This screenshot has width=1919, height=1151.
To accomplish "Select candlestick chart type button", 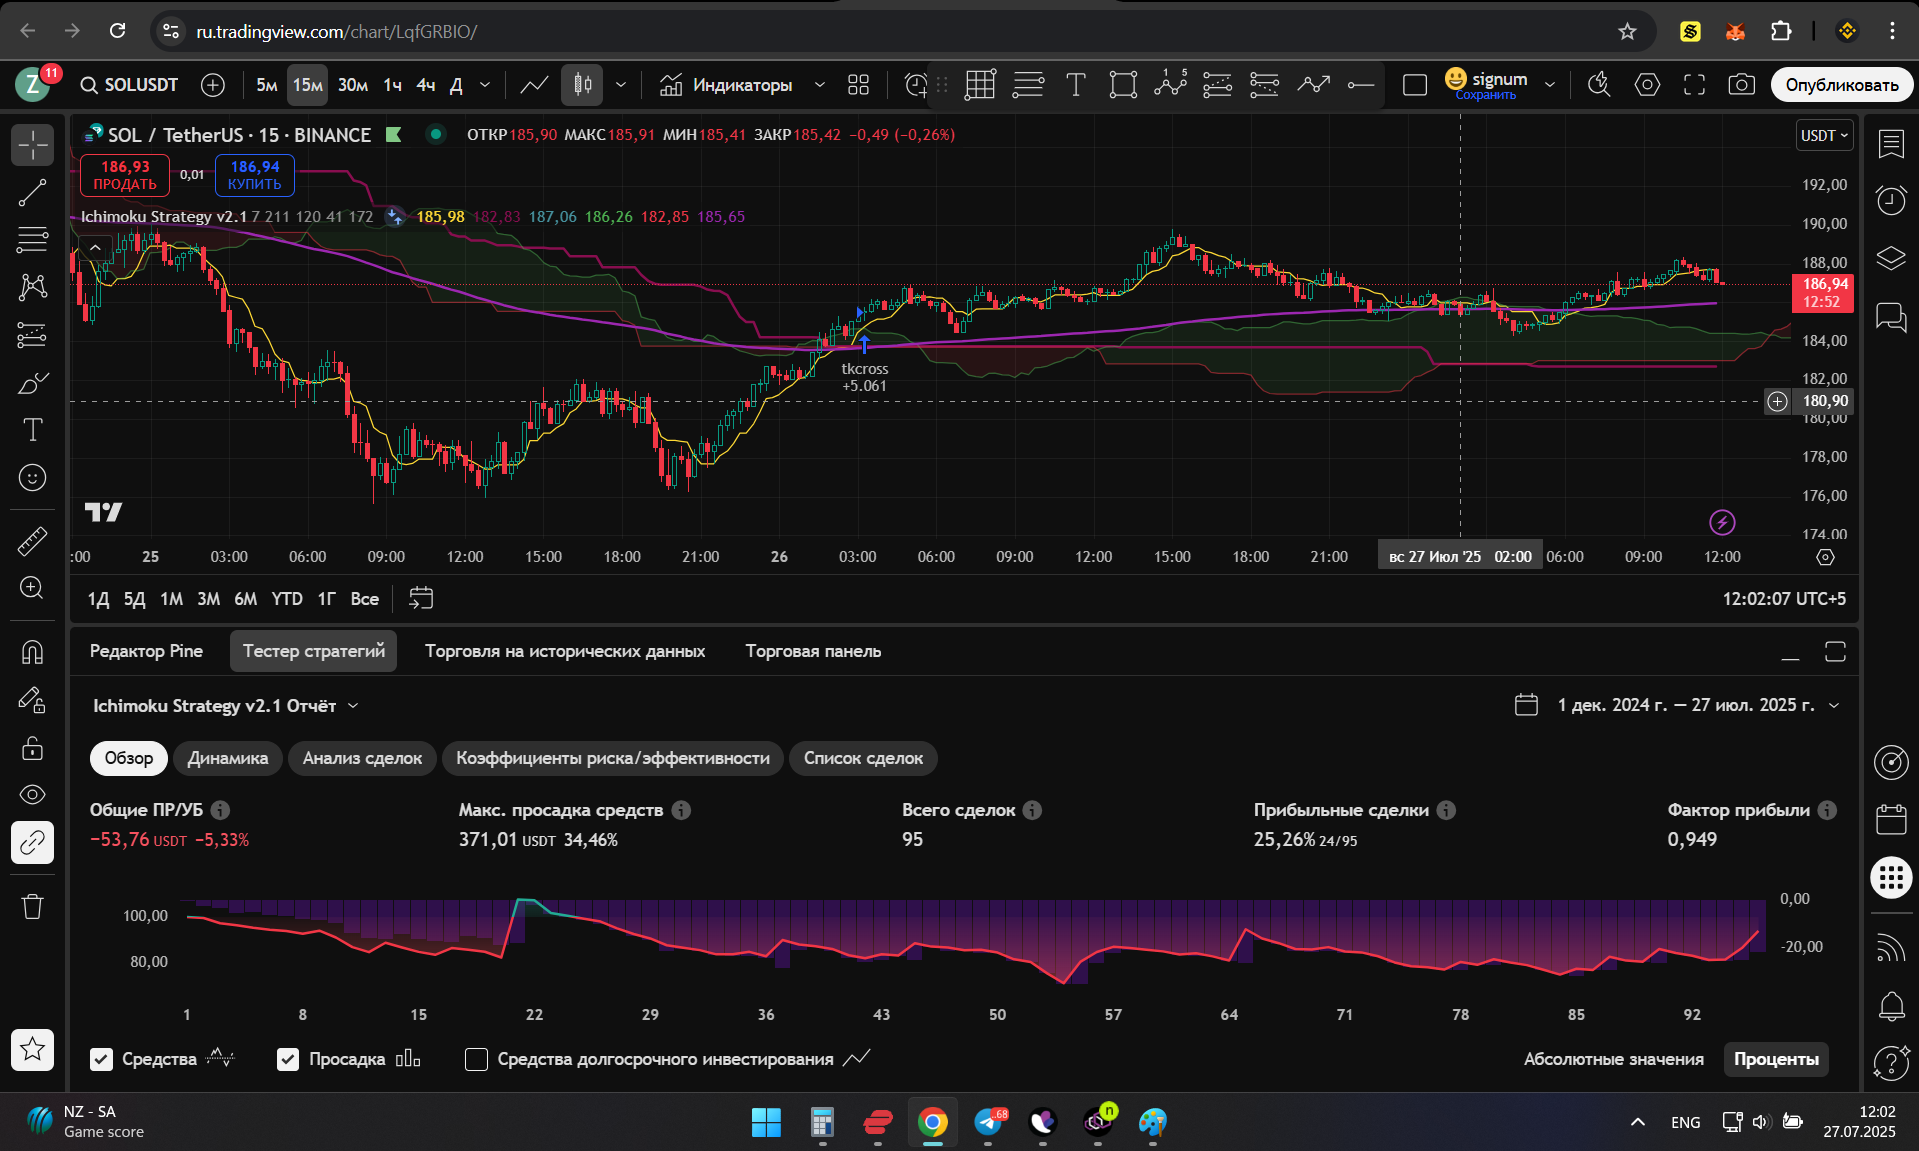I will (x=582, y=85).
